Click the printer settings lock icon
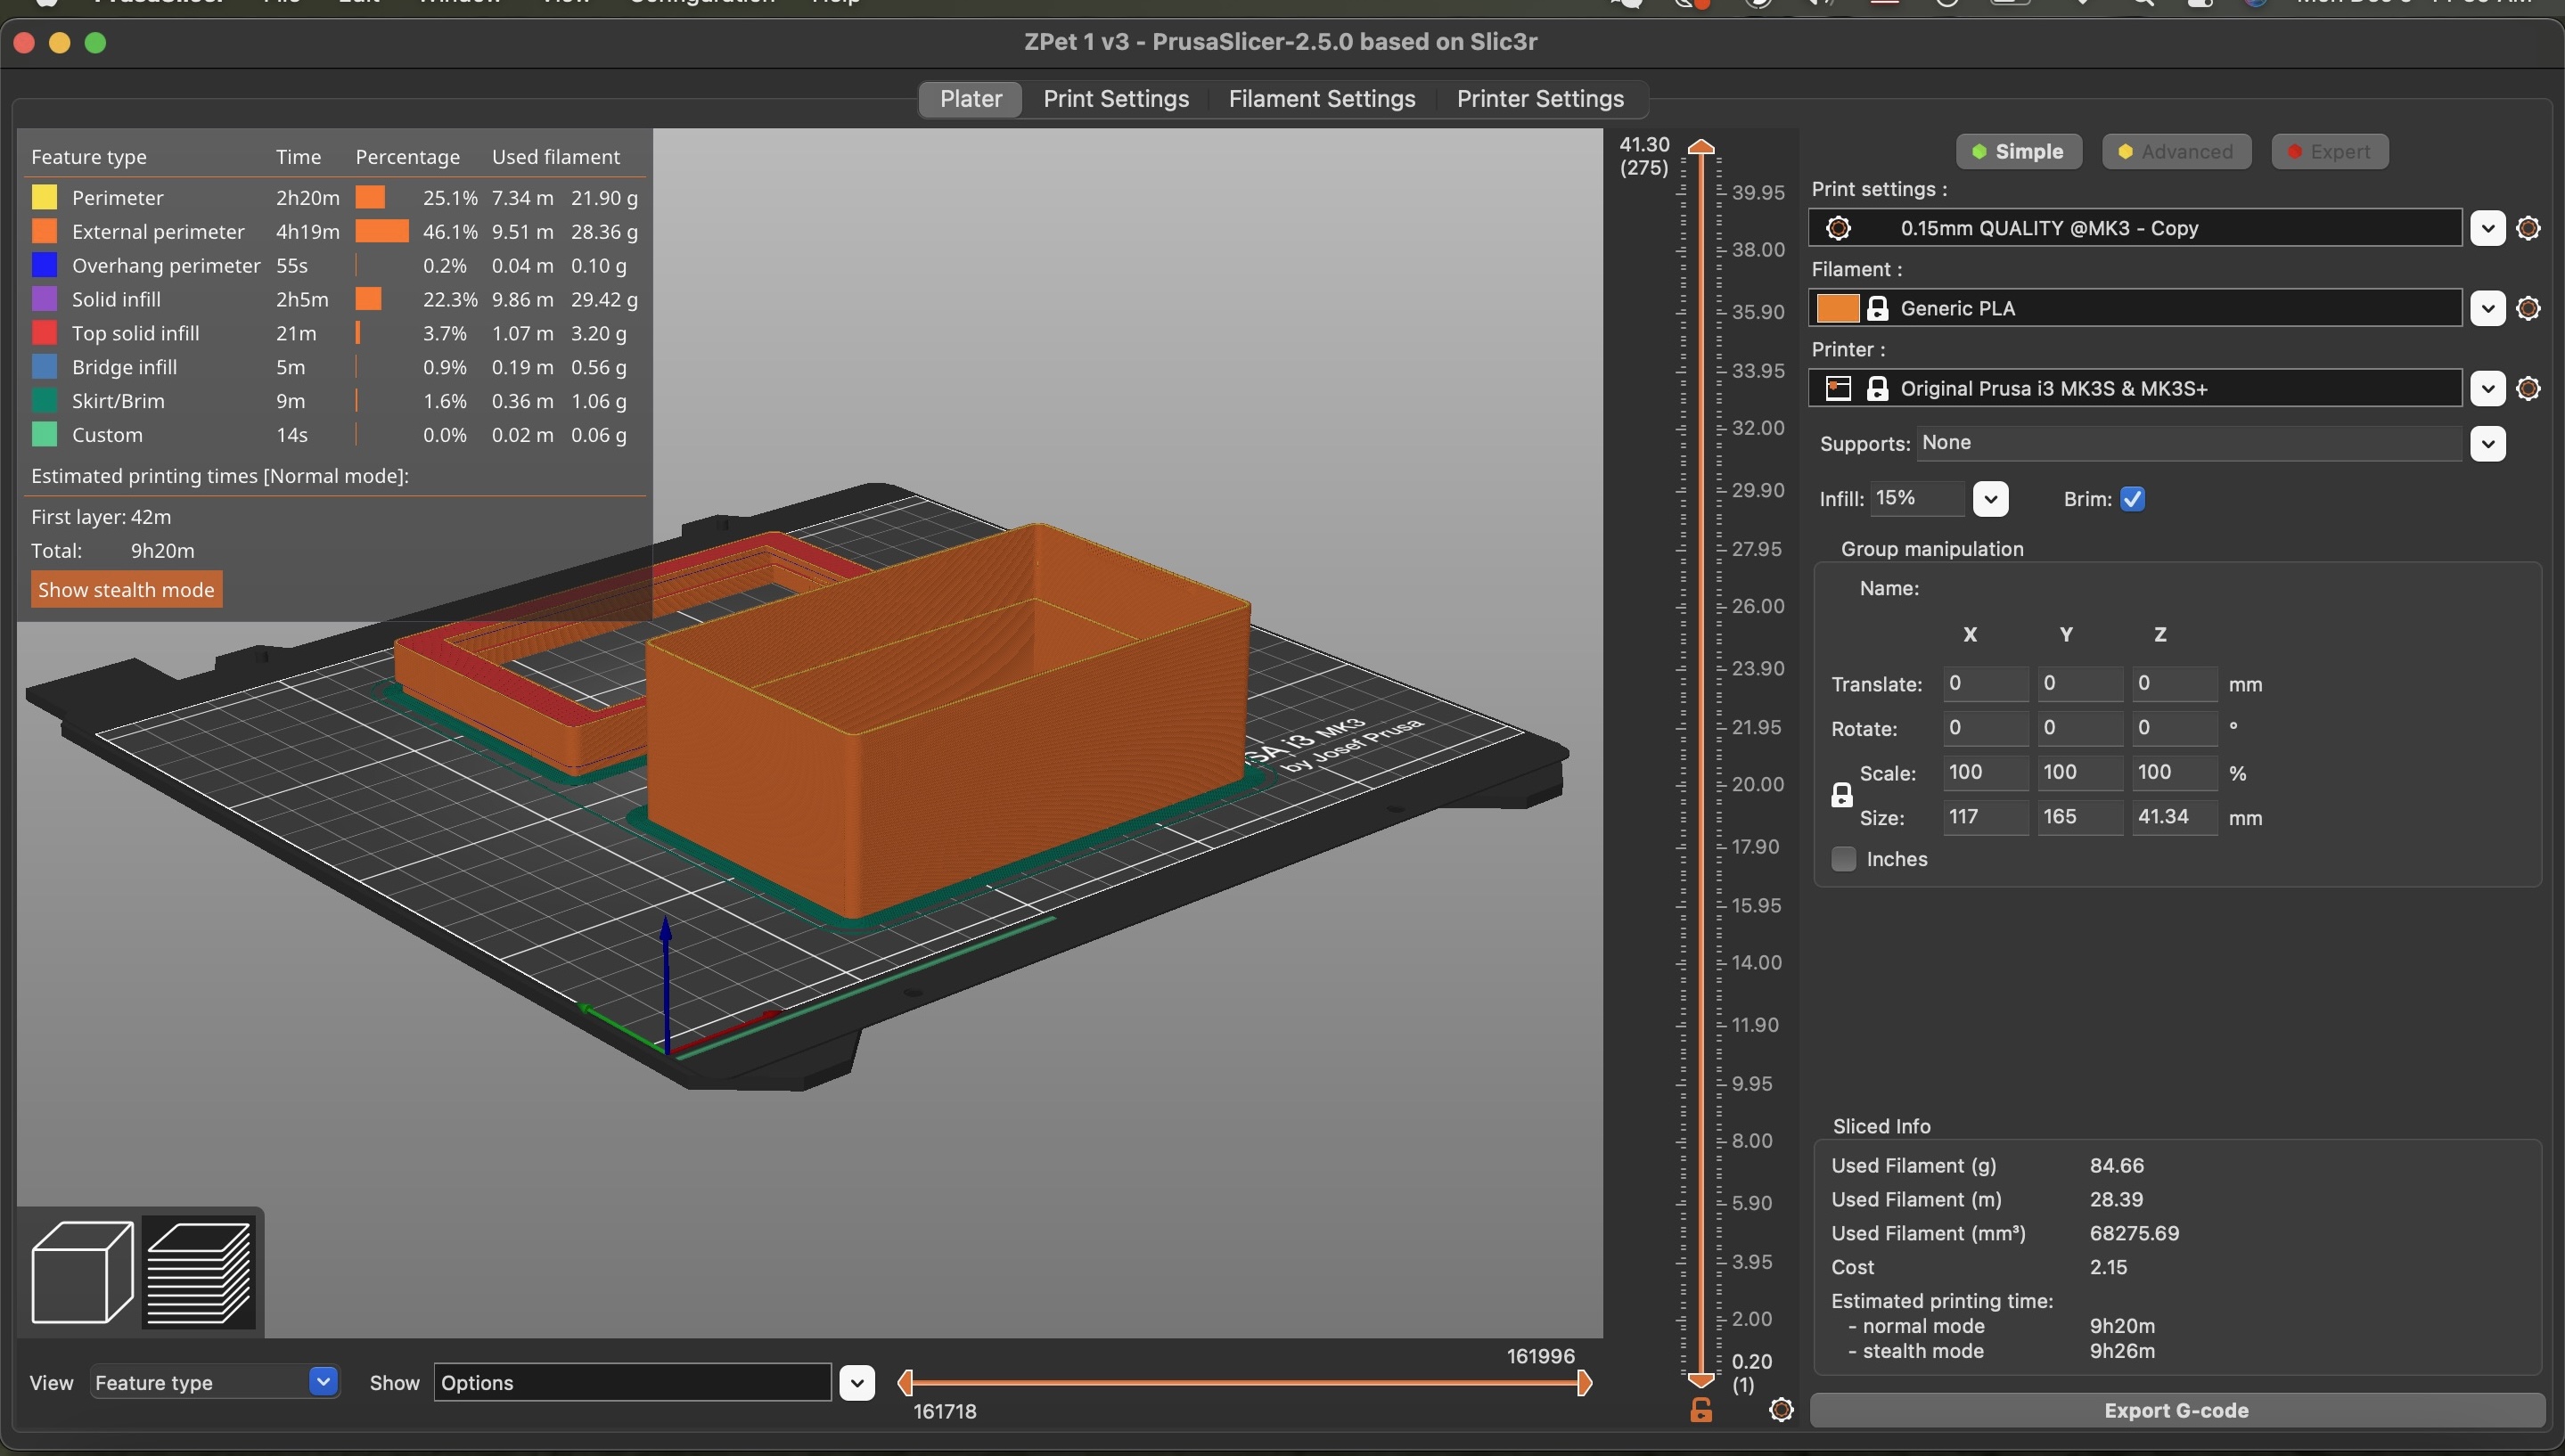 (1874, 388)
